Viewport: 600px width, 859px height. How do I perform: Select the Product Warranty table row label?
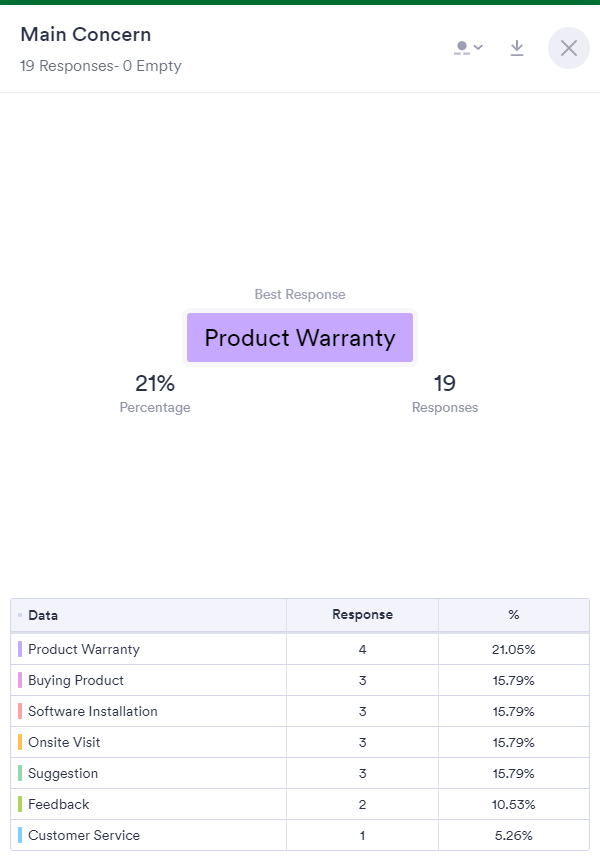point(84,649)
